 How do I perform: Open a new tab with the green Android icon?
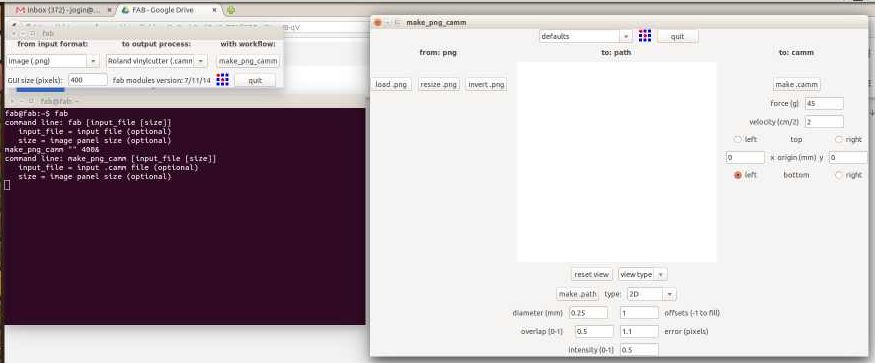[230, 10]
